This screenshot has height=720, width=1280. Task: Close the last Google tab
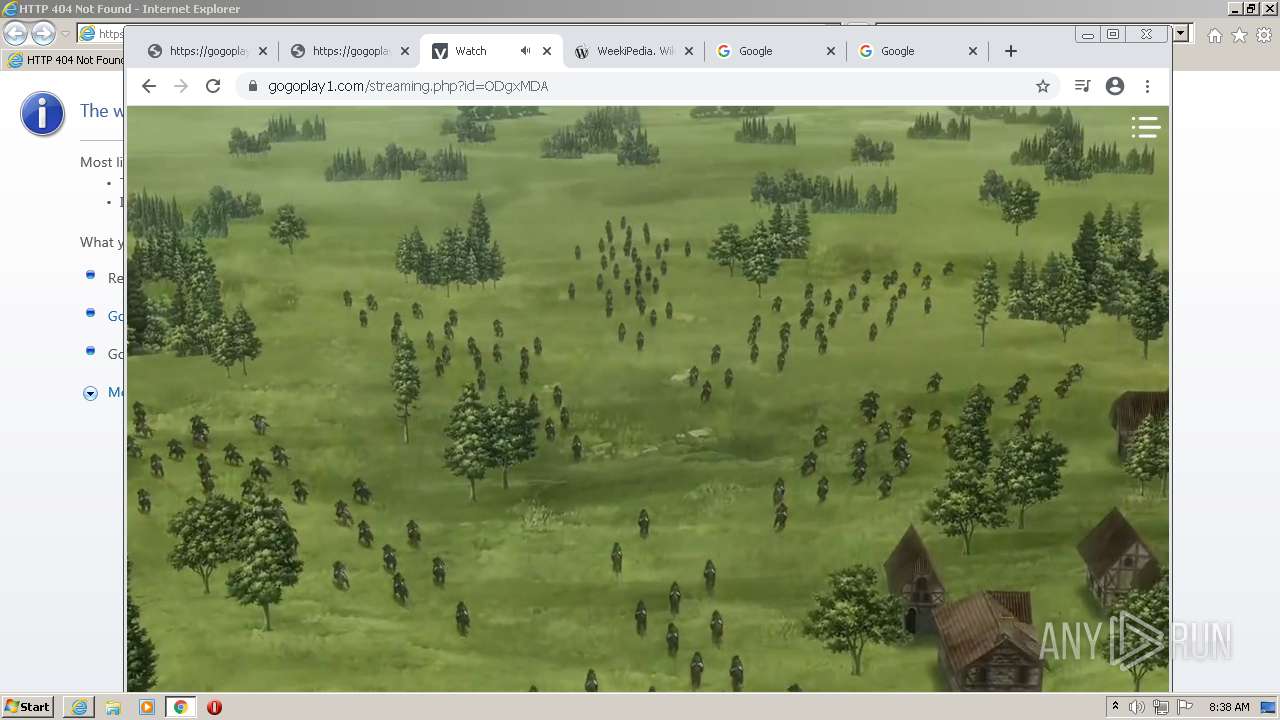(973, 51)
